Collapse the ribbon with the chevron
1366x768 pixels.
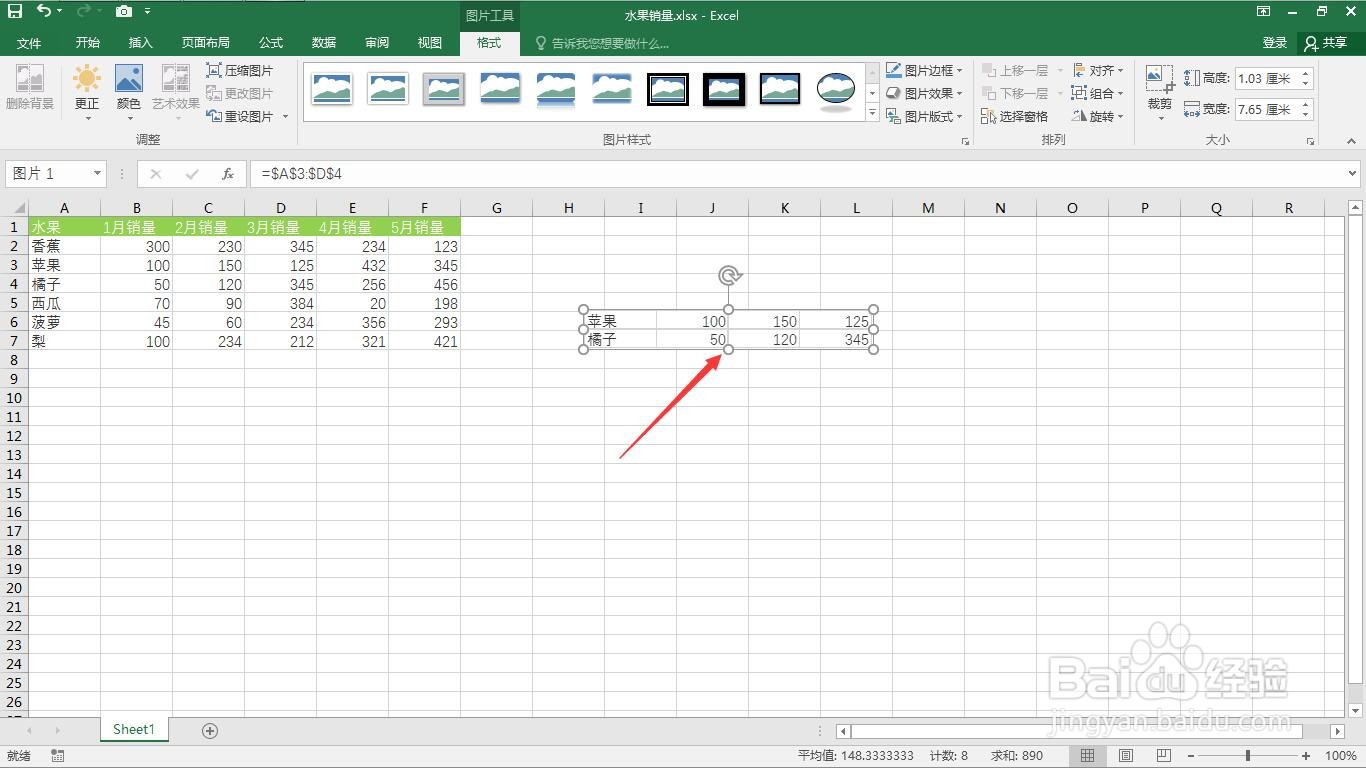pos(1352,142)
